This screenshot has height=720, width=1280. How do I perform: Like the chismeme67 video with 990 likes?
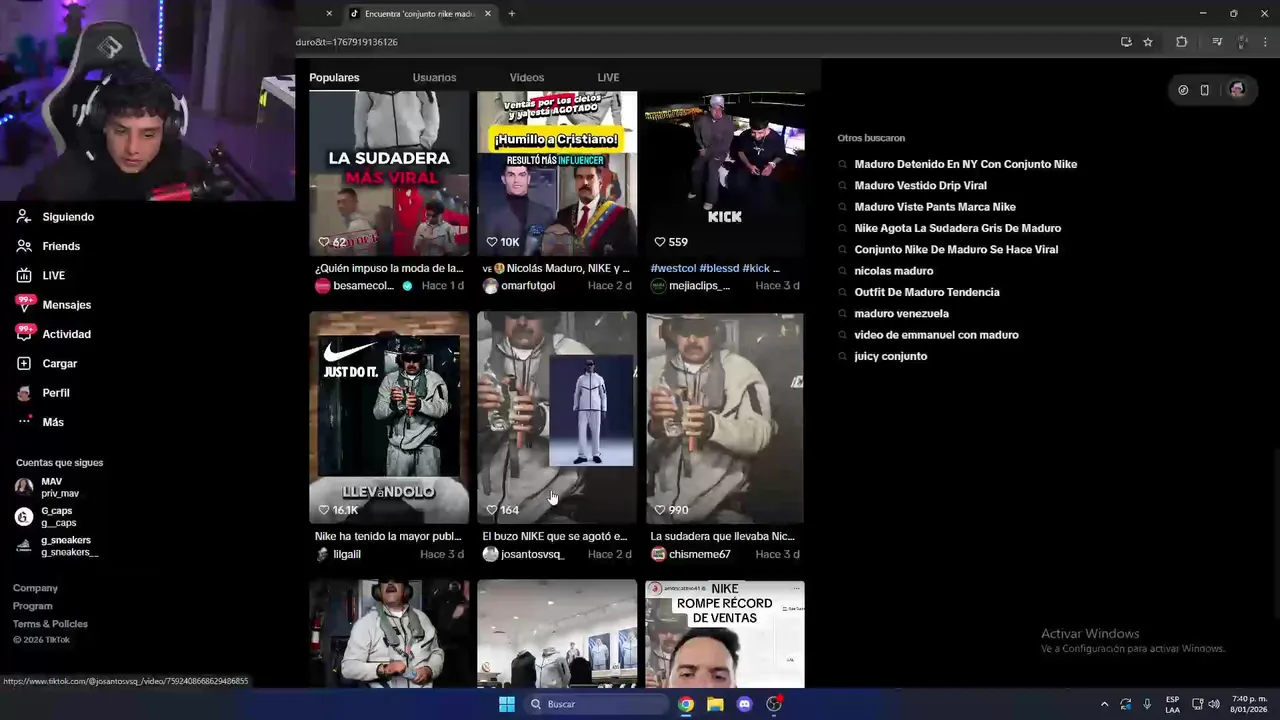tap(660, 510)
